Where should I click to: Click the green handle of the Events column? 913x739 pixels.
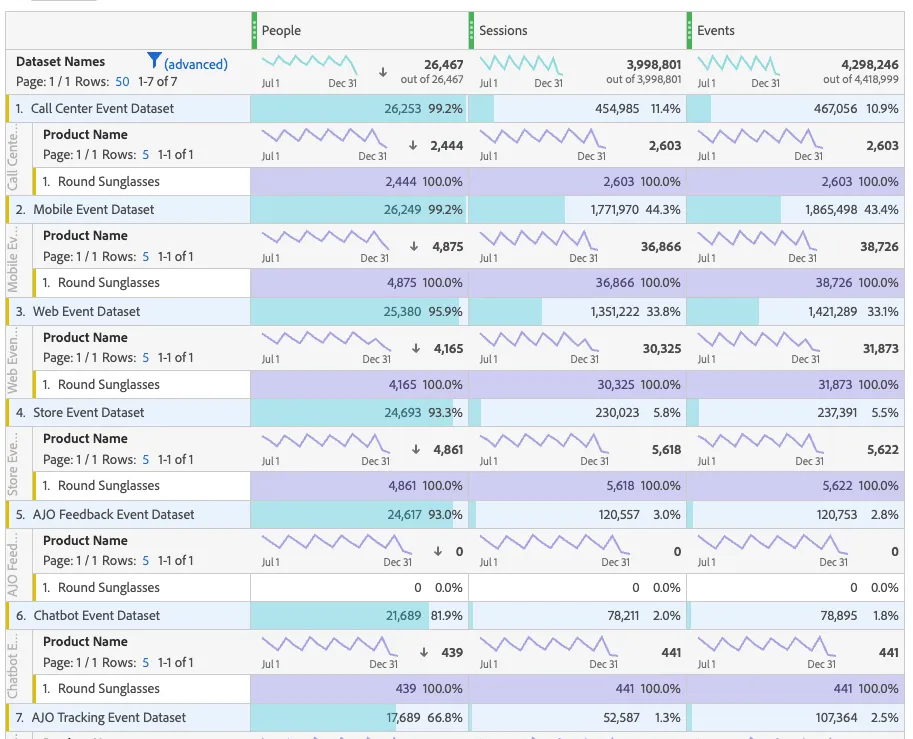click(x=689, y=30)
